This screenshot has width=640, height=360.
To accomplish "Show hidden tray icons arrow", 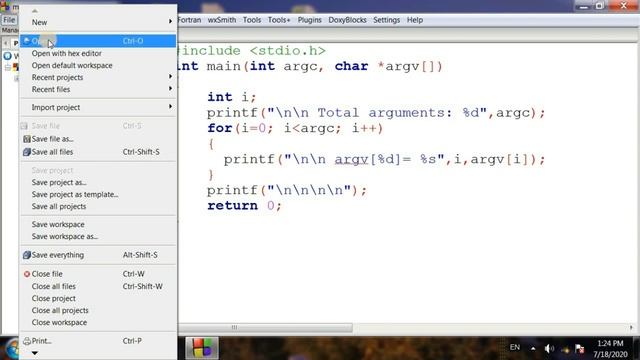I will coord(533,348).
